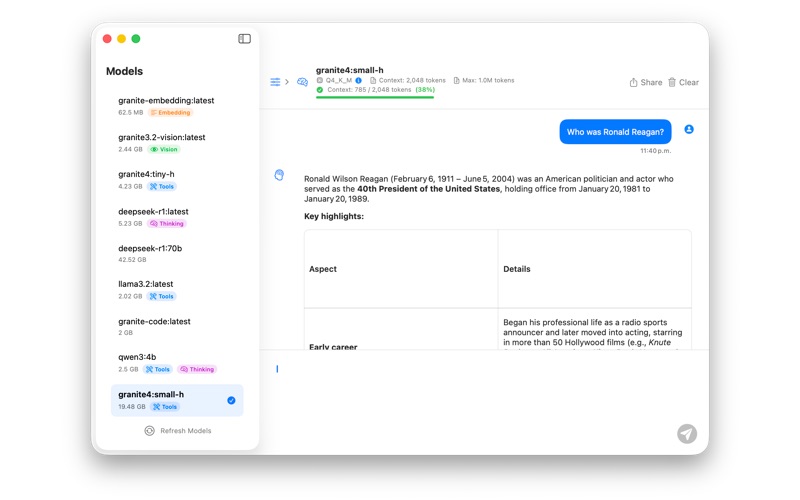Clear the chat history
The width and height of the screenshot is (800, 500).
(683, 82)
